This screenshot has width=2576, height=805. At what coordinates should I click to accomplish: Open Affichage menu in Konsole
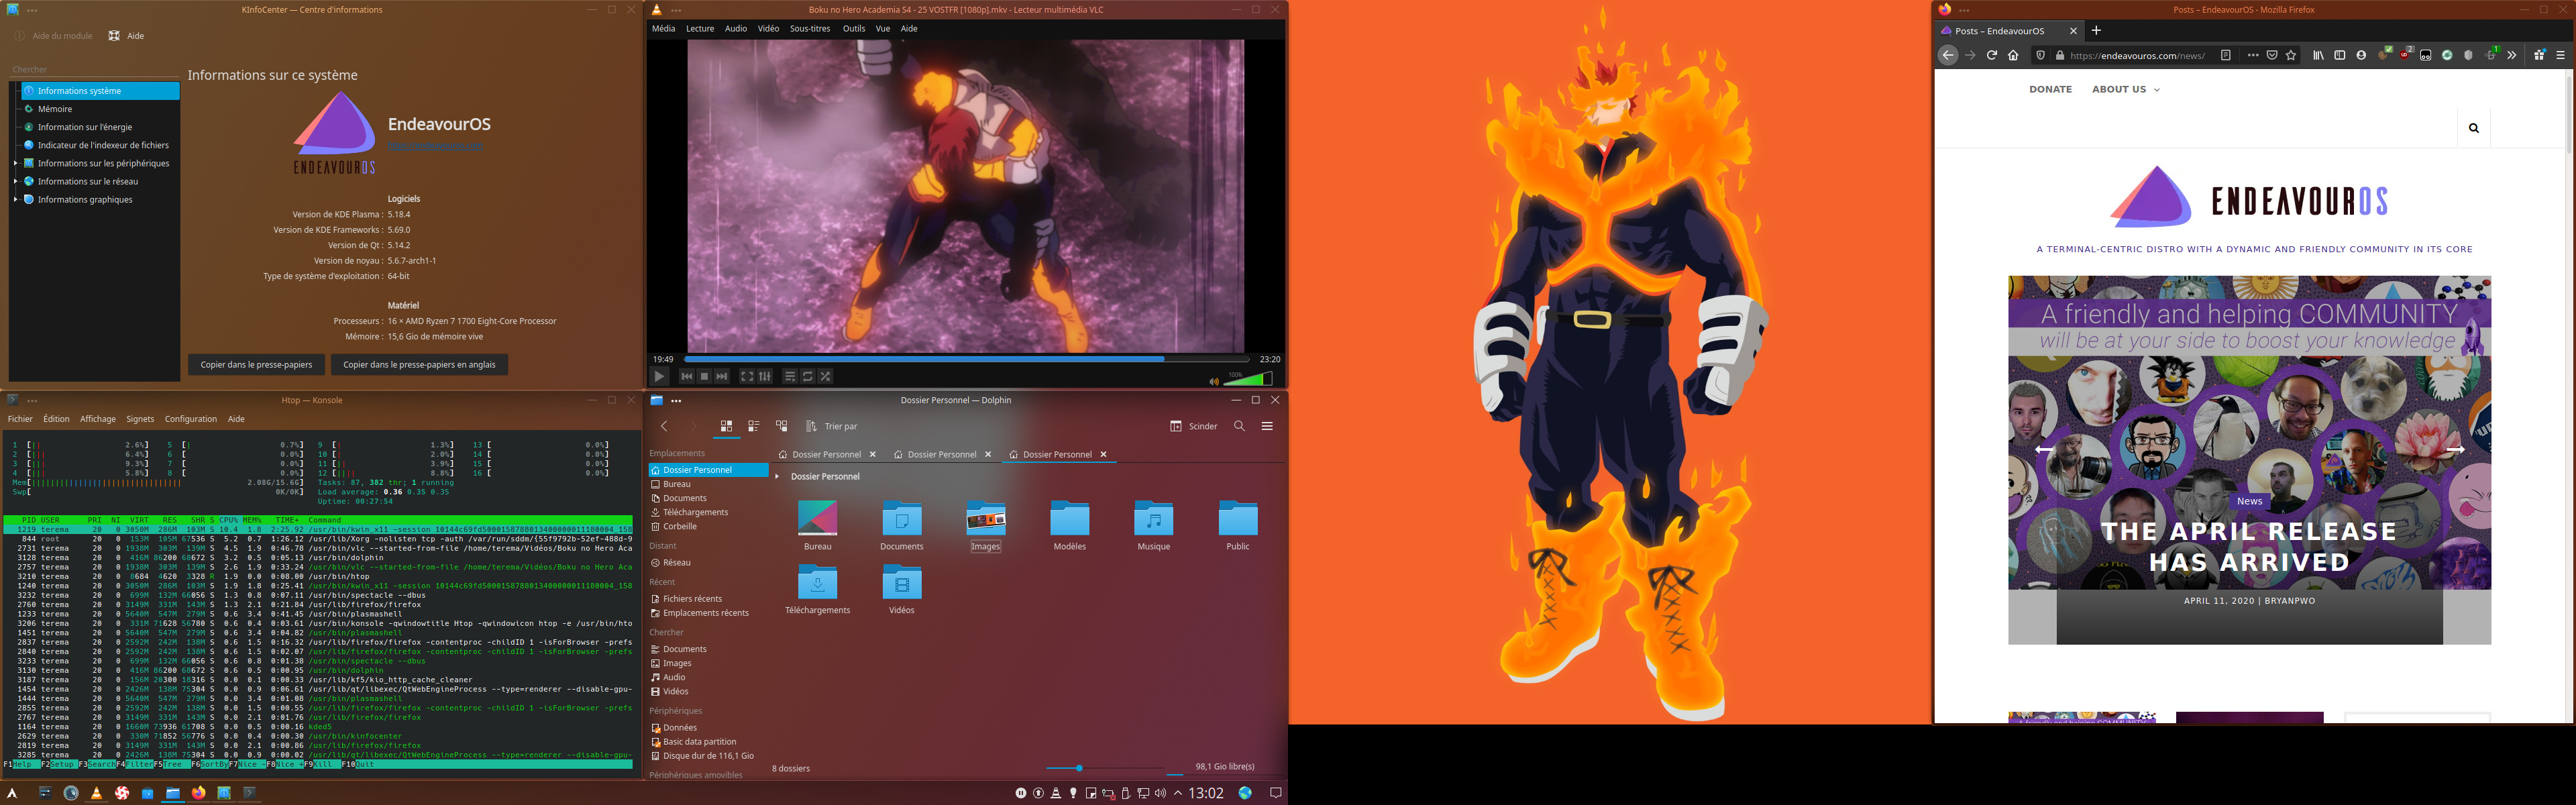(98, 419)
